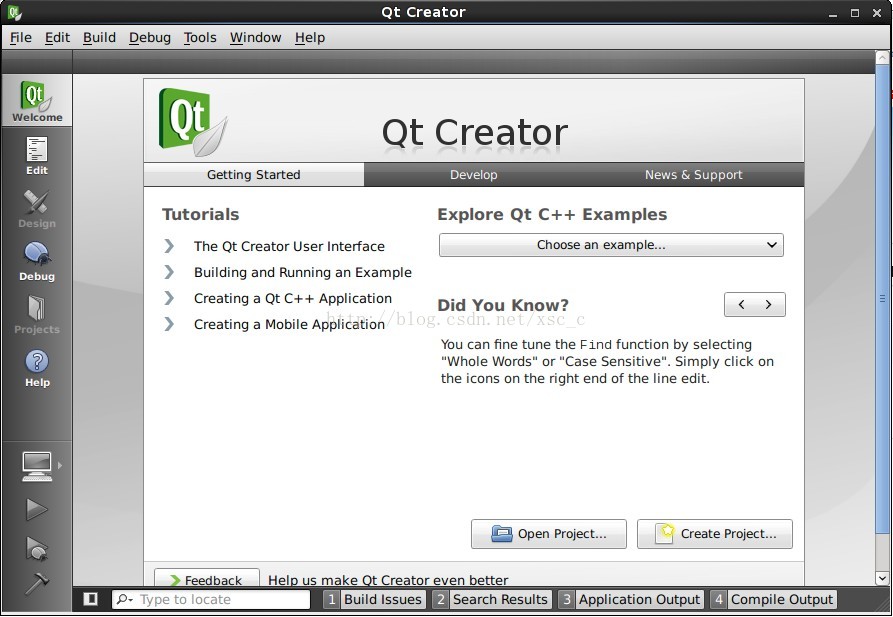Click the vertical scrollbar thumb
Image resolution: width=893 pixels, height=617 pixels.
tap(882, 299)
